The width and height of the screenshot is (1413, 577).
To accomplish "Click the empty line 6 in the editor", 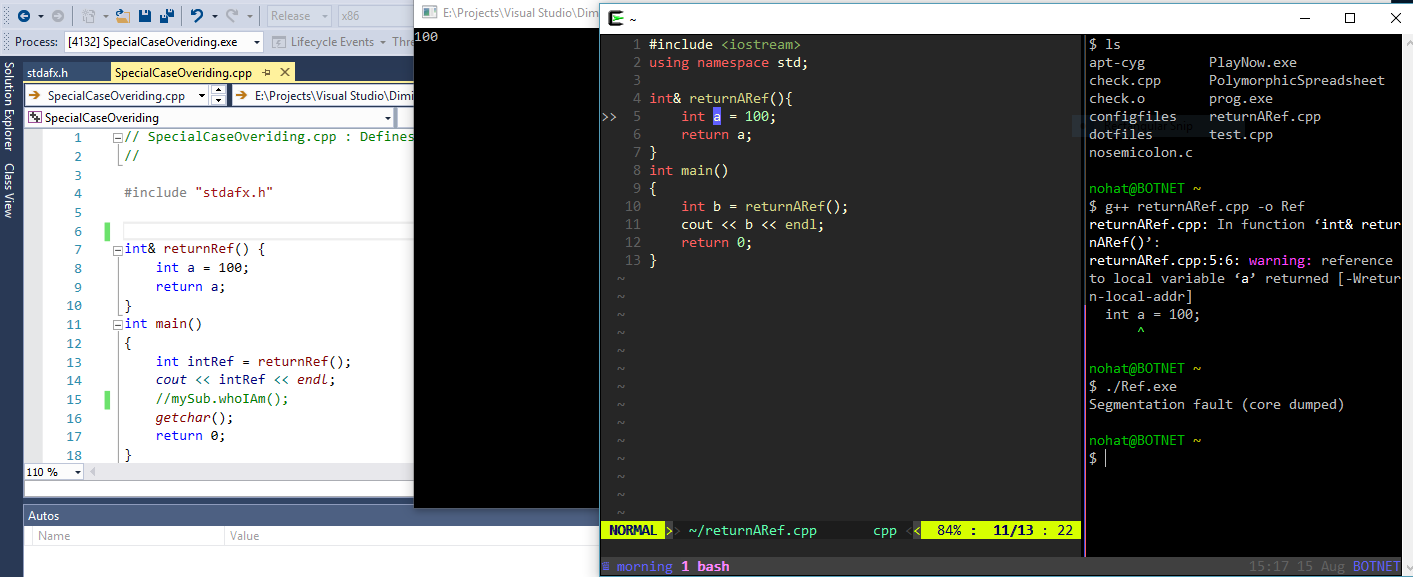I will tap(260, 231).
